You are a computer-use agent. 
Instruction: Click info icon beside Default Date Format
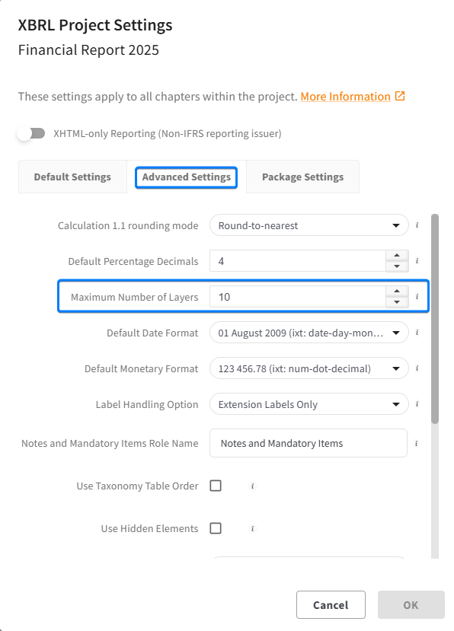(417, 332)
